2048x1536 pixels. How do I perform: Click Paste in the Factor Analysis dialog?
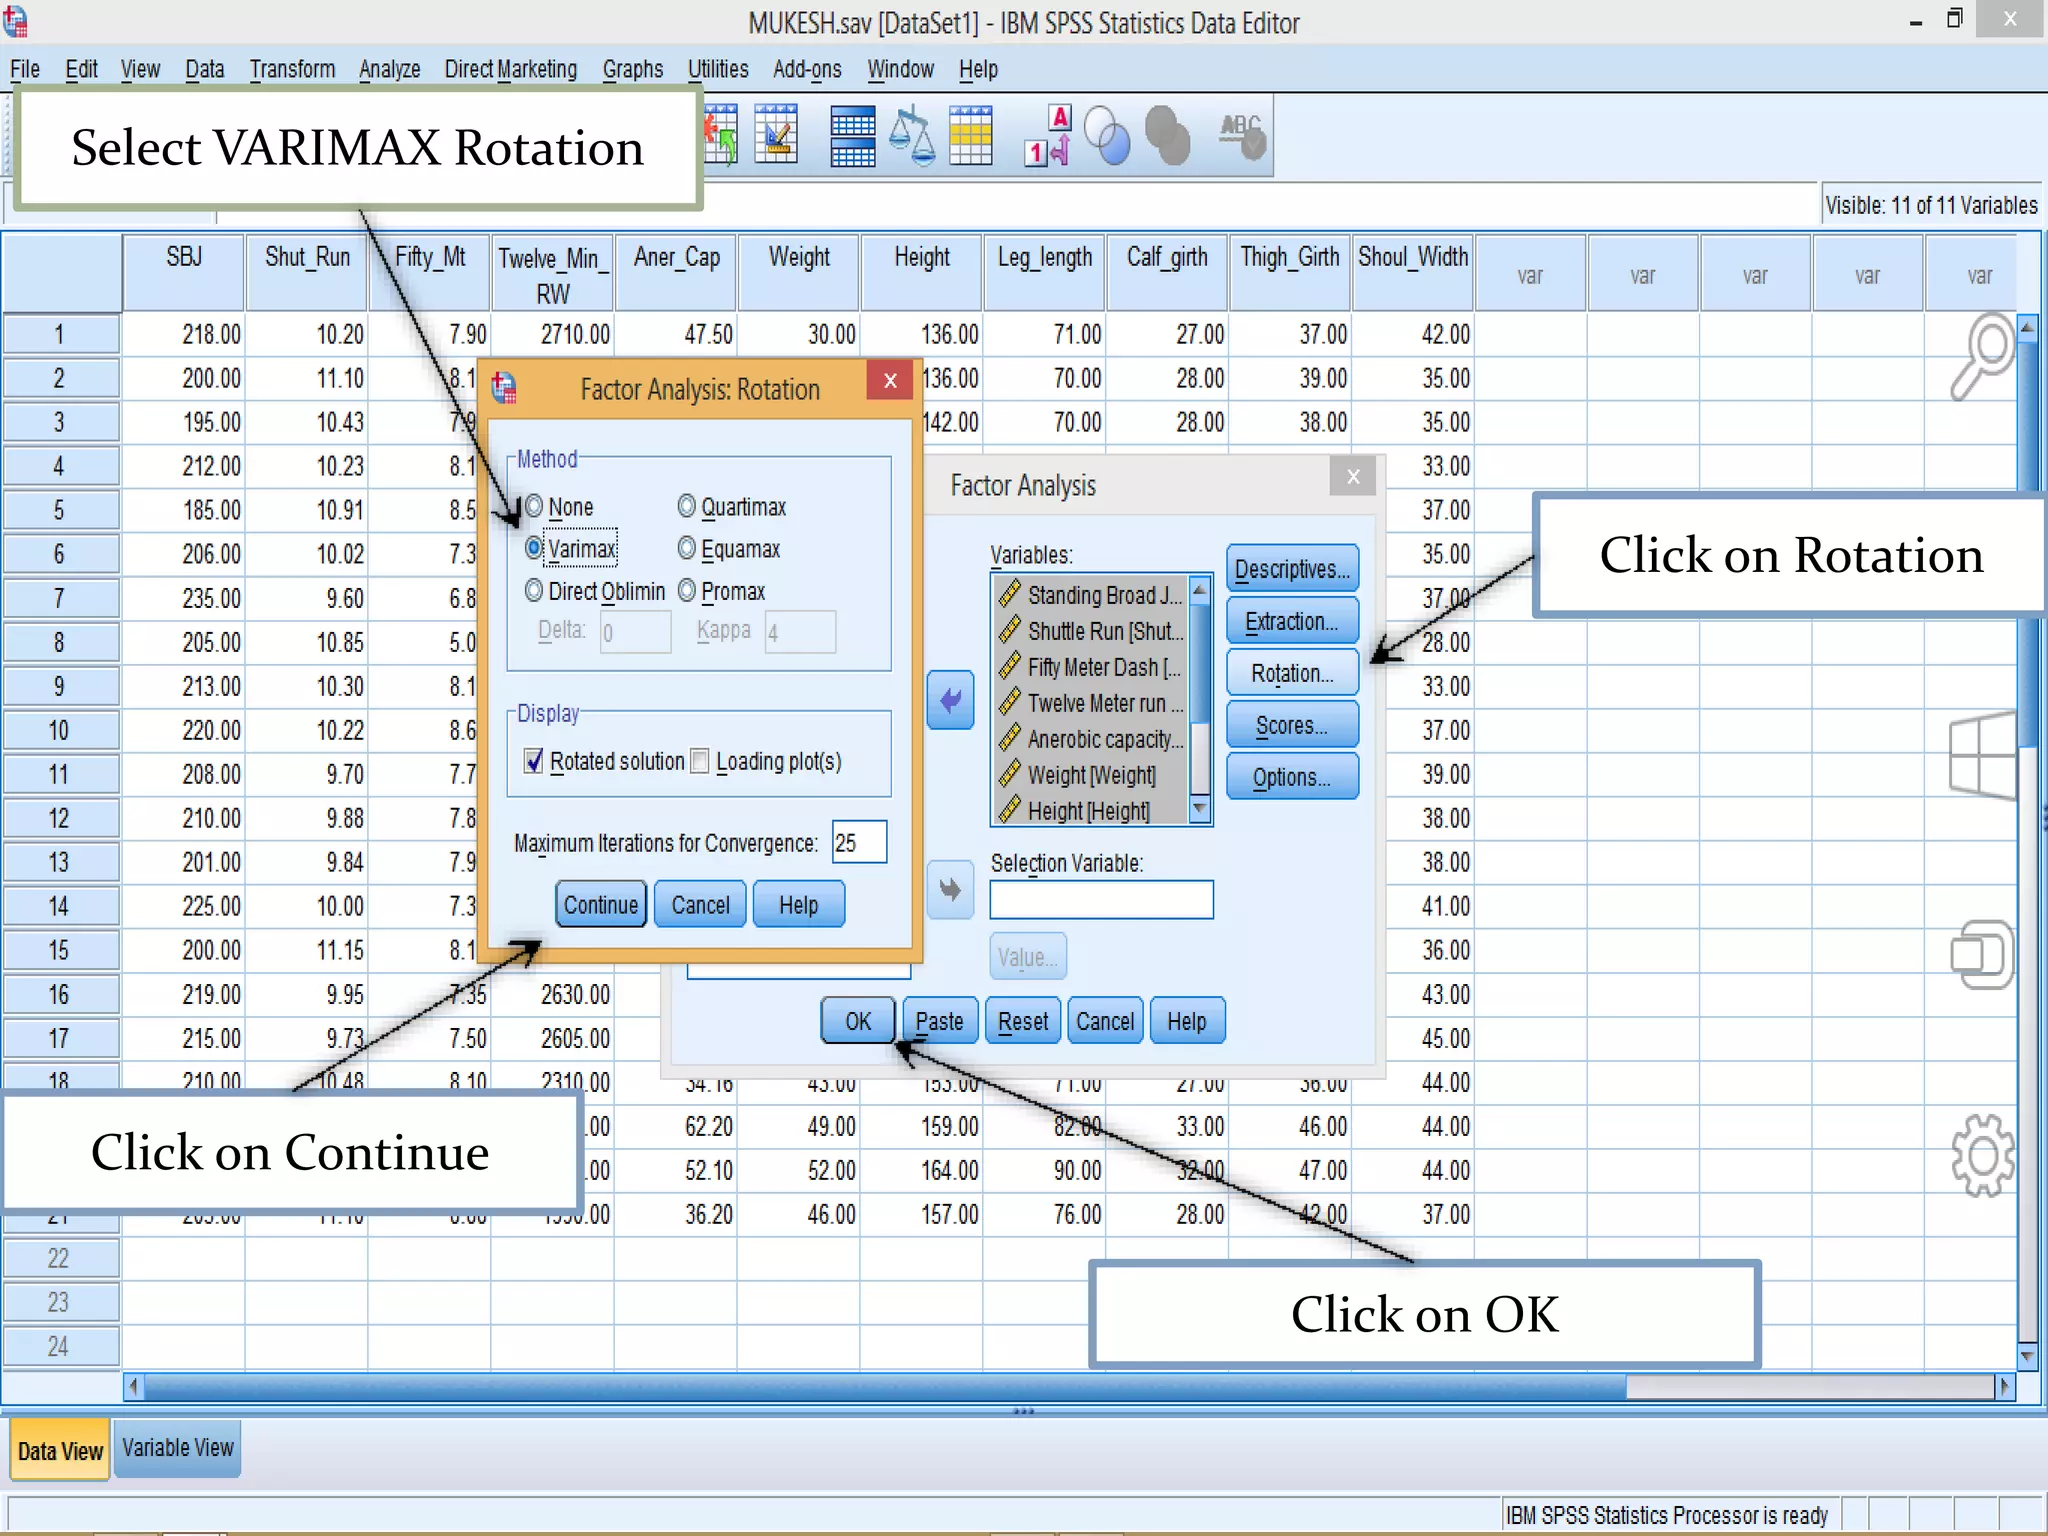pos(940,1021)
